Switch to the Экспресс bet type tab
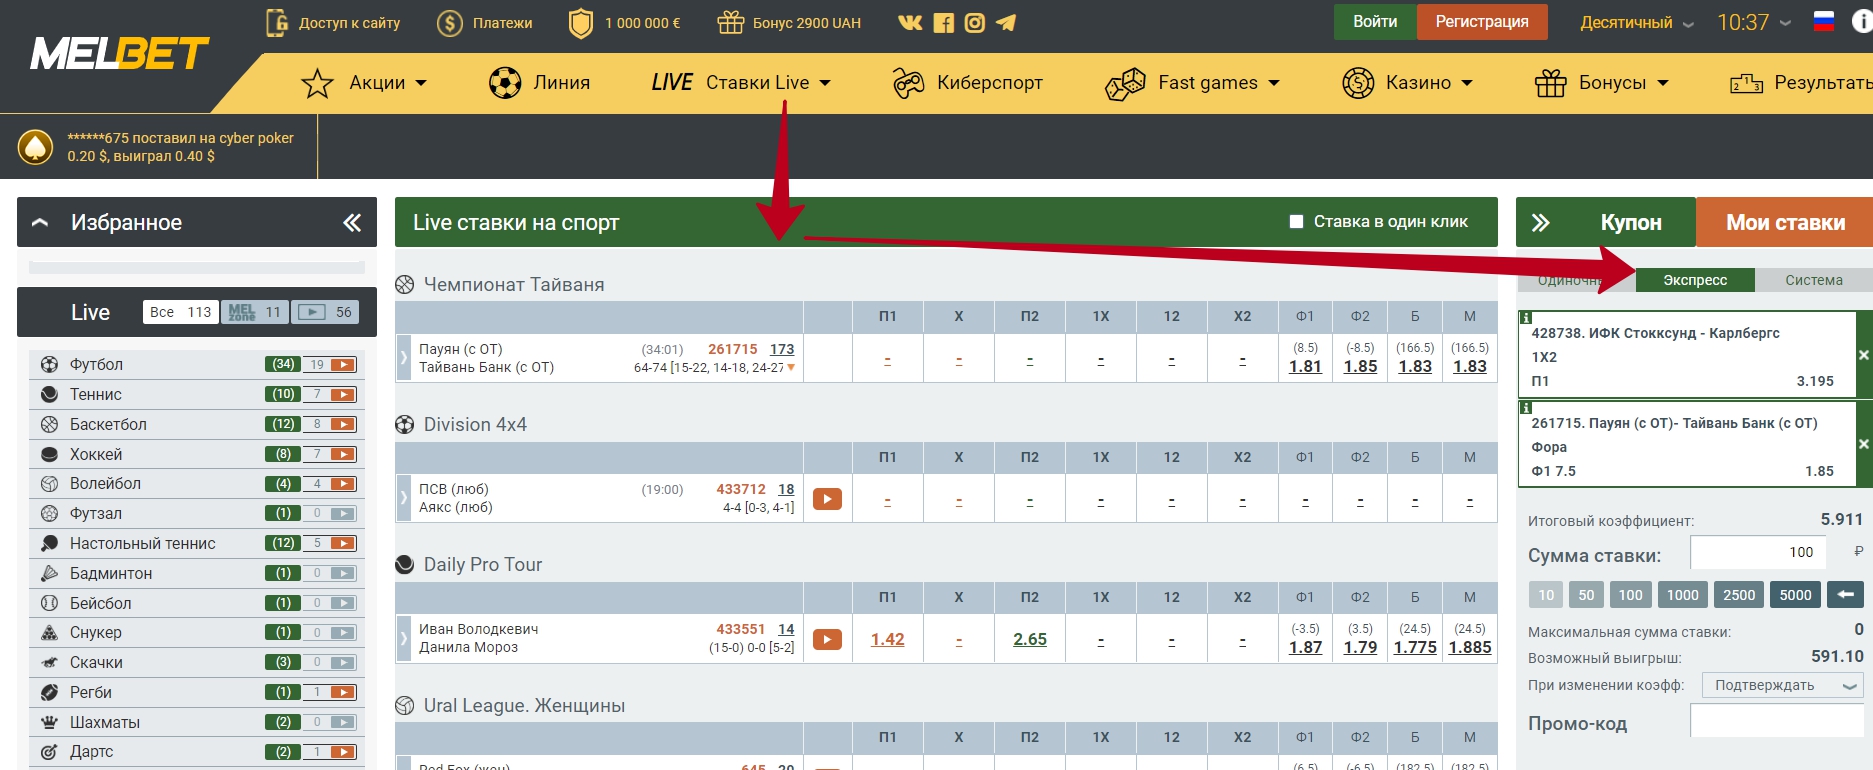 coord(1695,280)
